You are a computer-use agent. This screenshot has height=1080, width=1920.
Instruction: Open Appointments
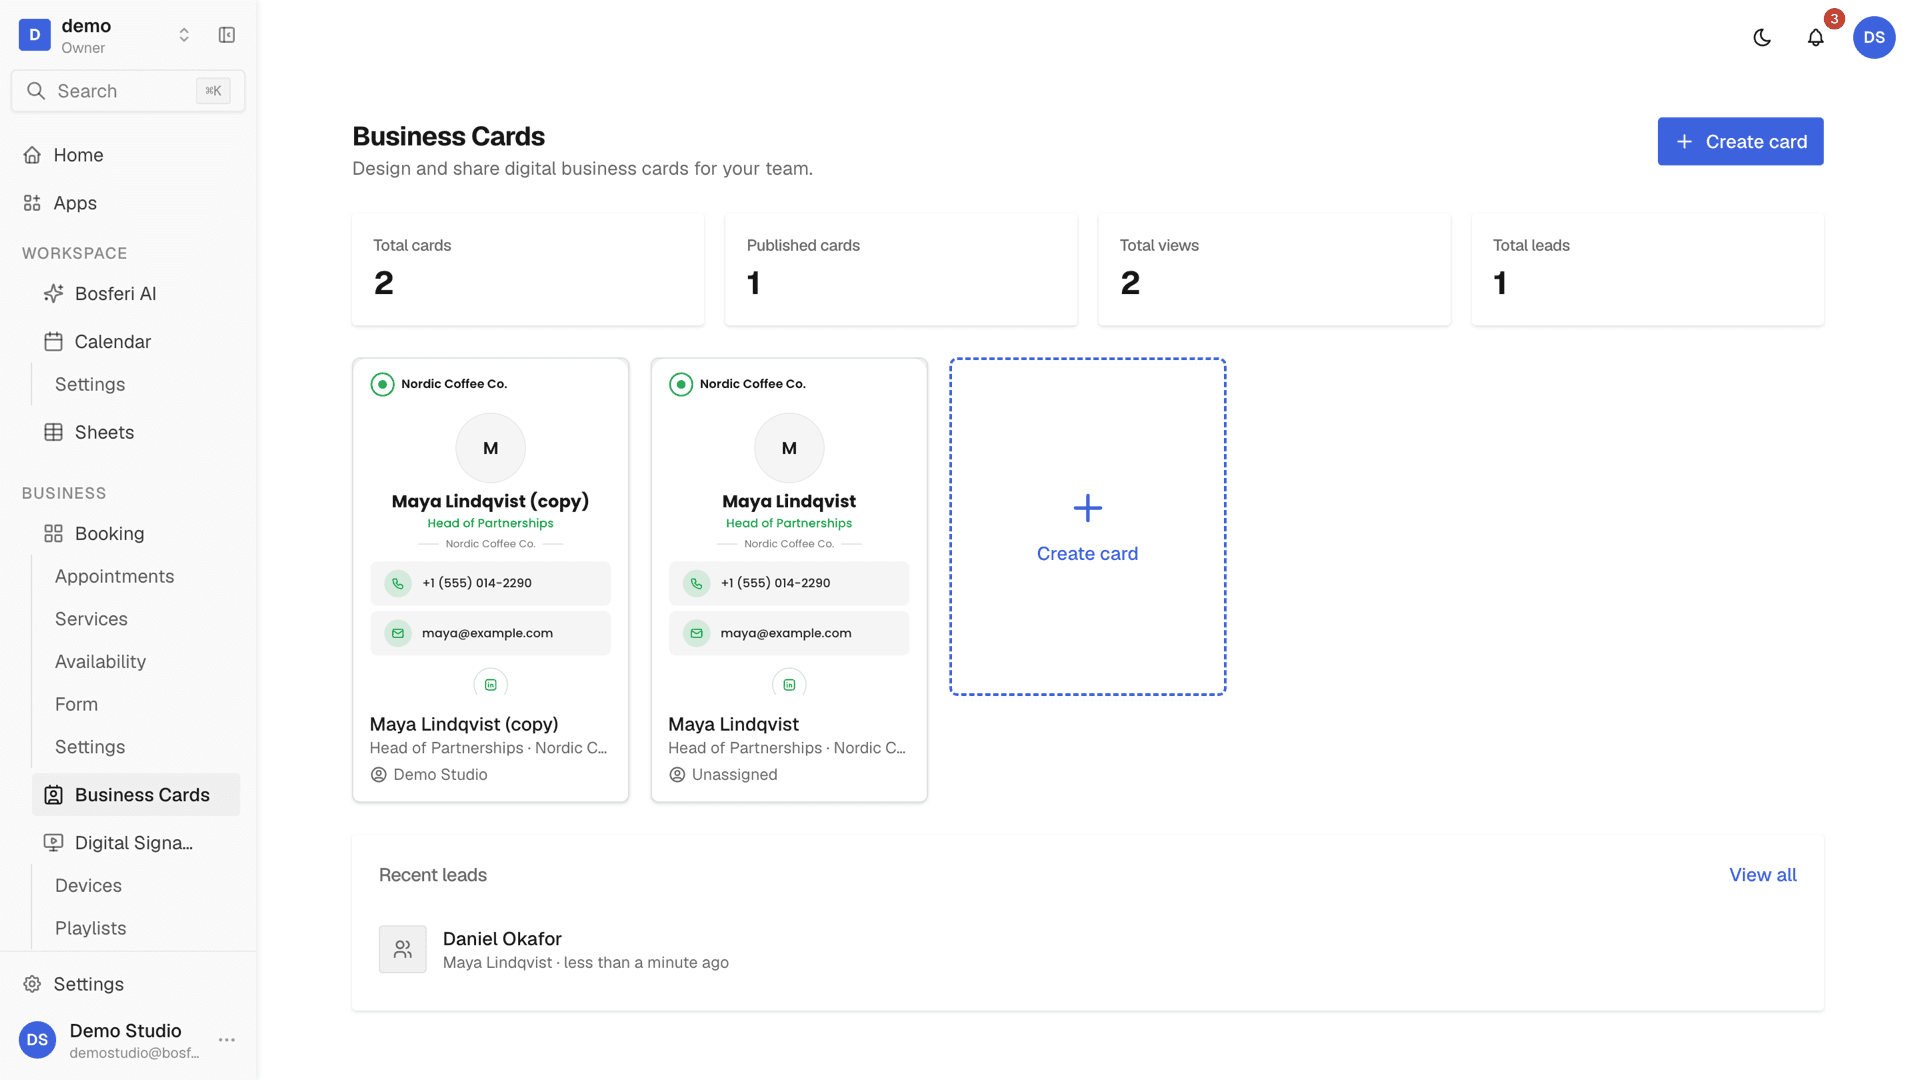point(114,577)
